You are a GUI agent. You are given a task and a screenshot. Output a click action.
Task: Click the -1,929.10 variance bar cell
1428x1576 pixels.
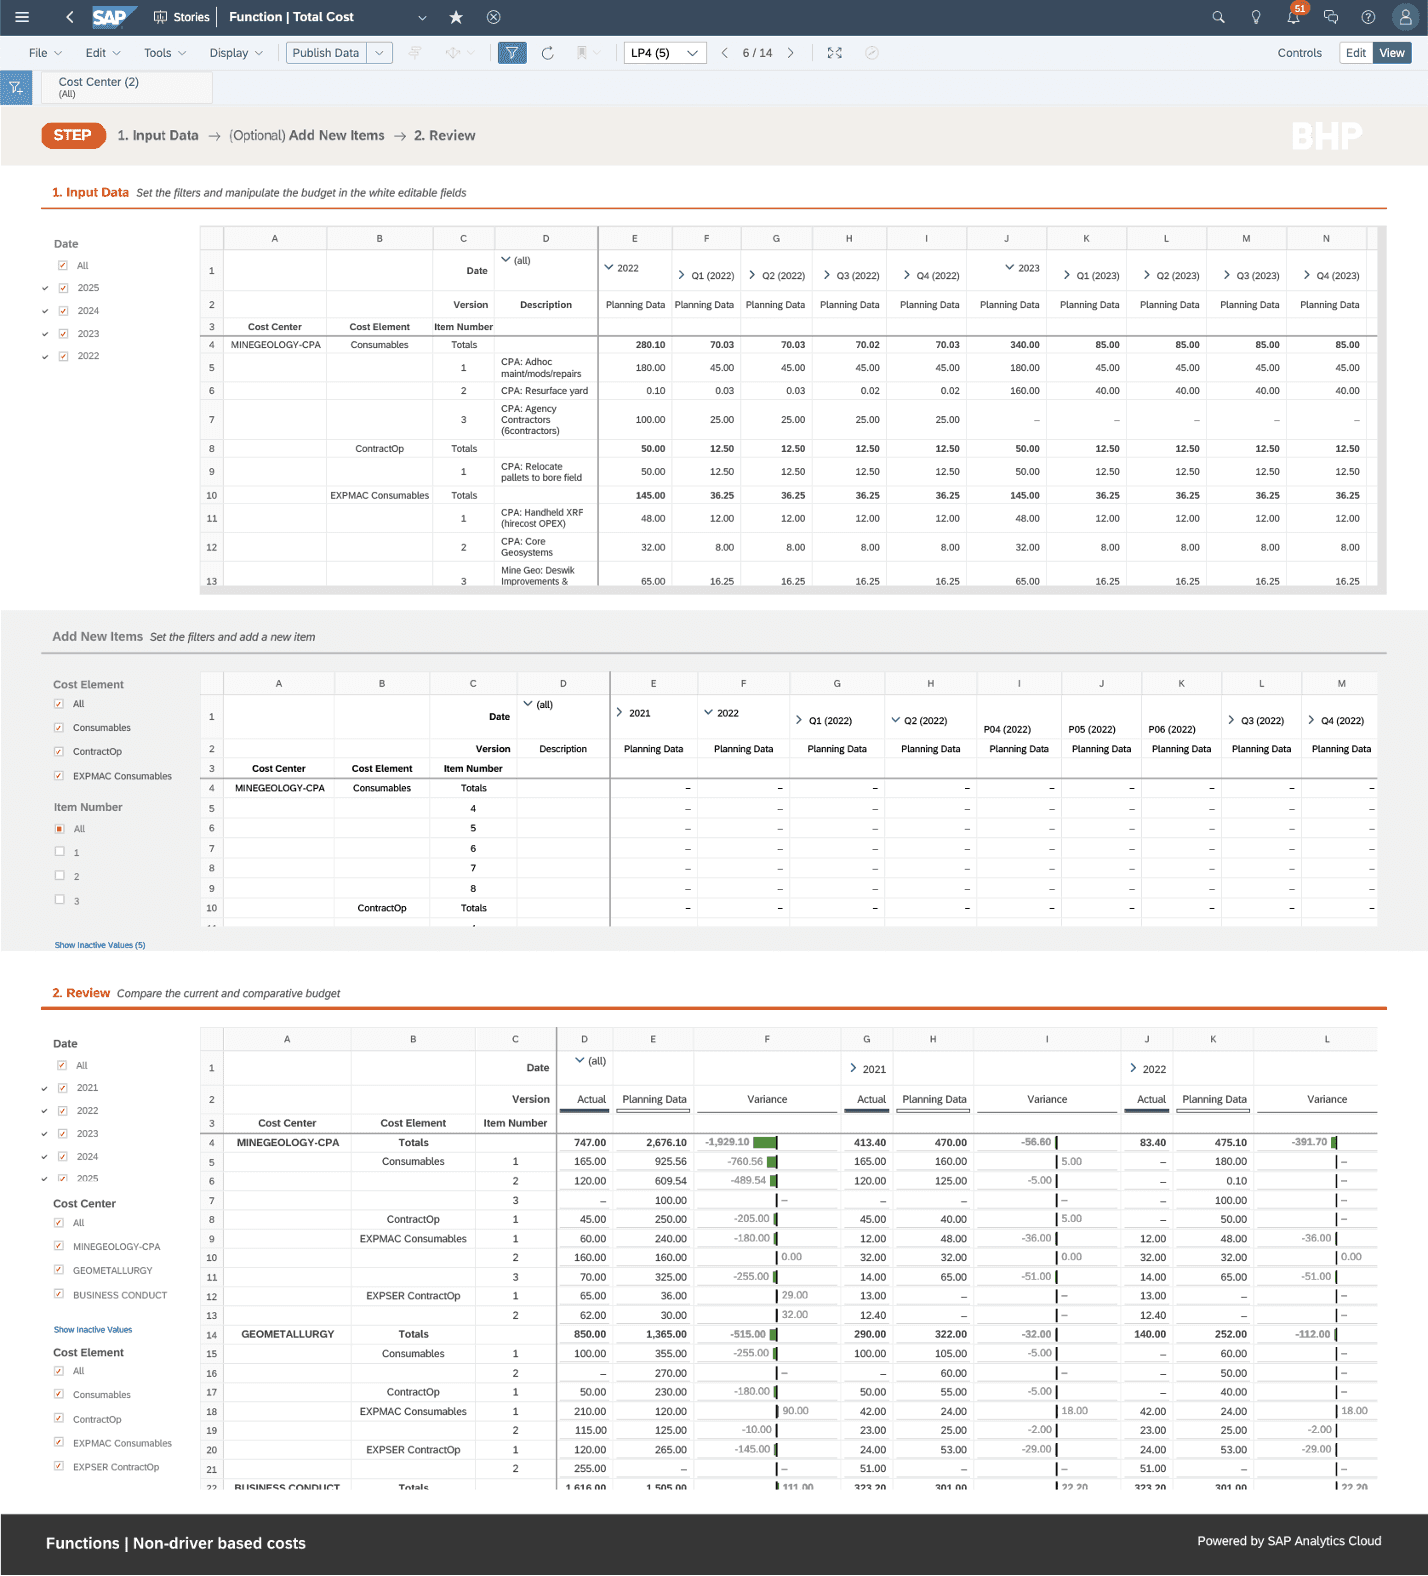coord(766,1142)
